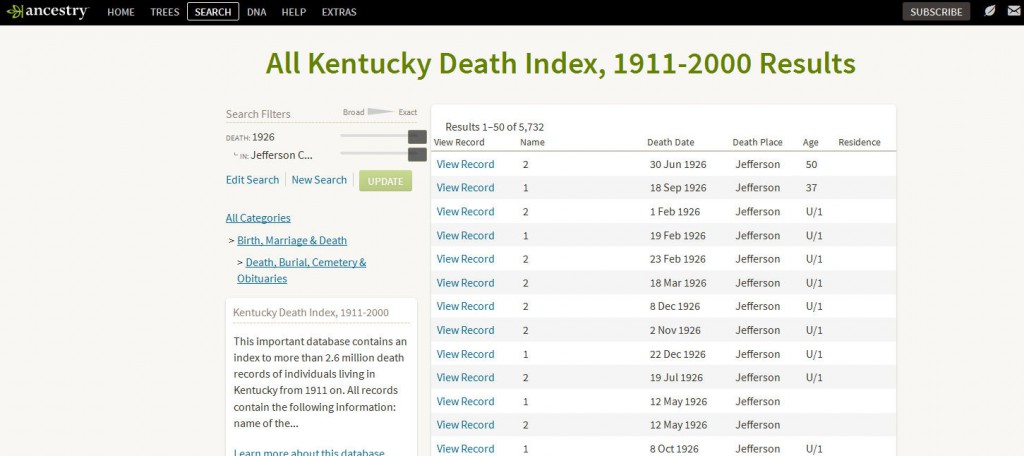1024x456 pixels.
Task: View Record for 8 Oct 1926 death
Action: pos(465,449)
